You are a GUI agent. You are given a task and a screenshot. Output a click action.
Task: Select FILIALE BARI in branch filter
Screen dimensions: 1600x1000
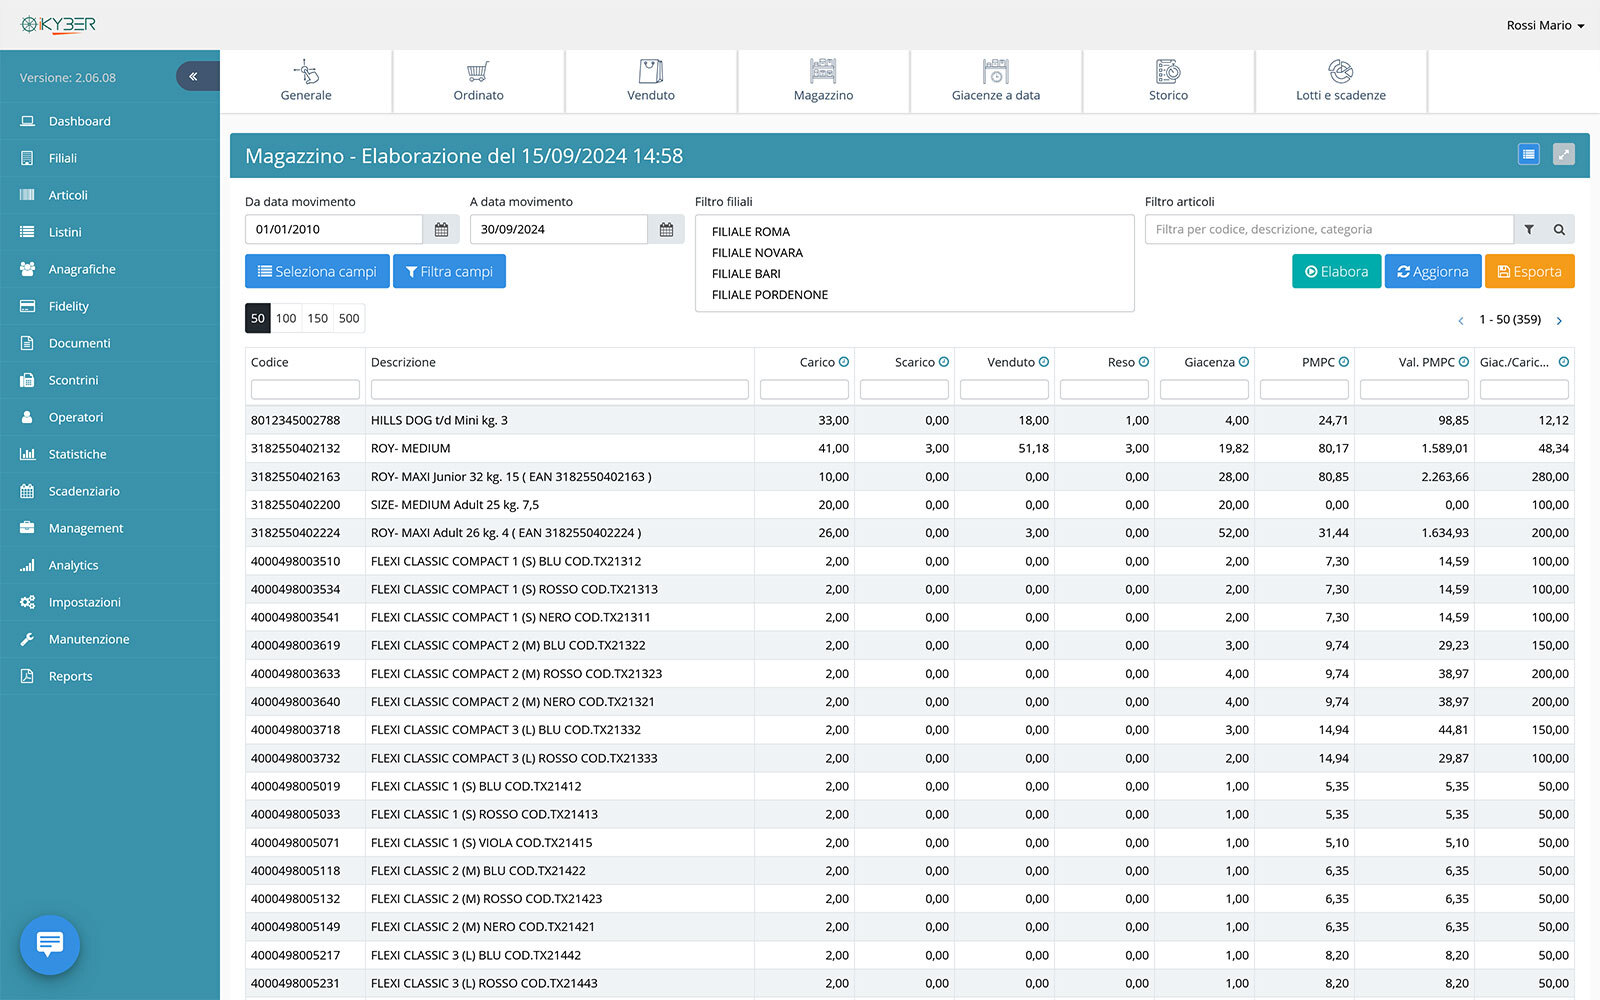[746, 274]
